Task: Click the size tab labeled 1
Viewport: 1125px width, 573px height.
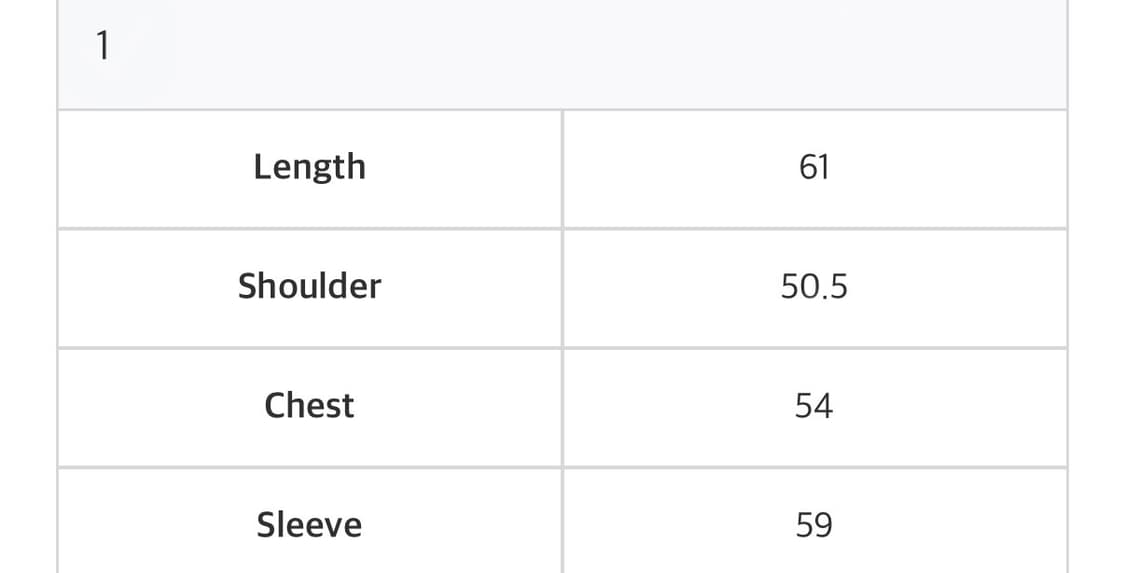Action: point(102,47)
